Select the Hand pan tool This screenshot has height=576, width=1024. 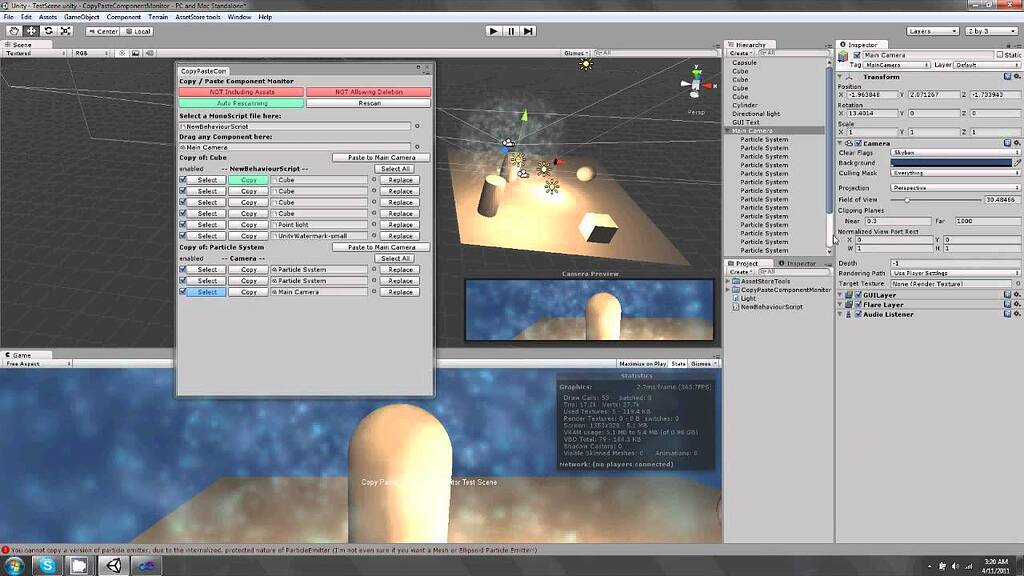pyautogui.click(x=14, y=31)
